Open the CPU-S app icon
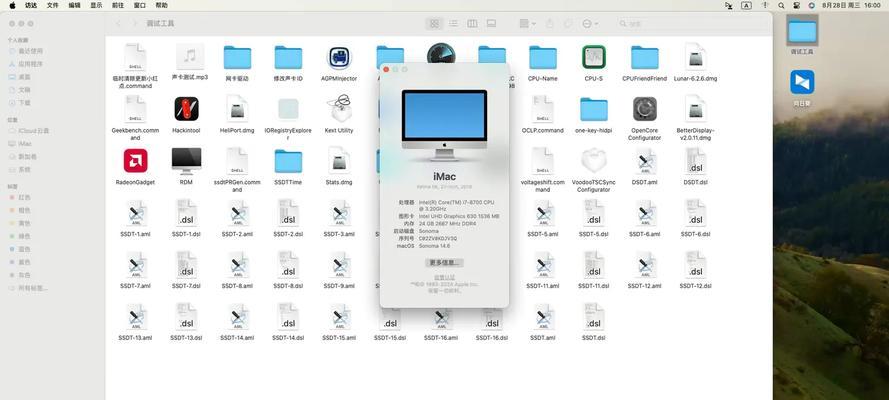The image size is (889, 400). (x=594, y=58)
